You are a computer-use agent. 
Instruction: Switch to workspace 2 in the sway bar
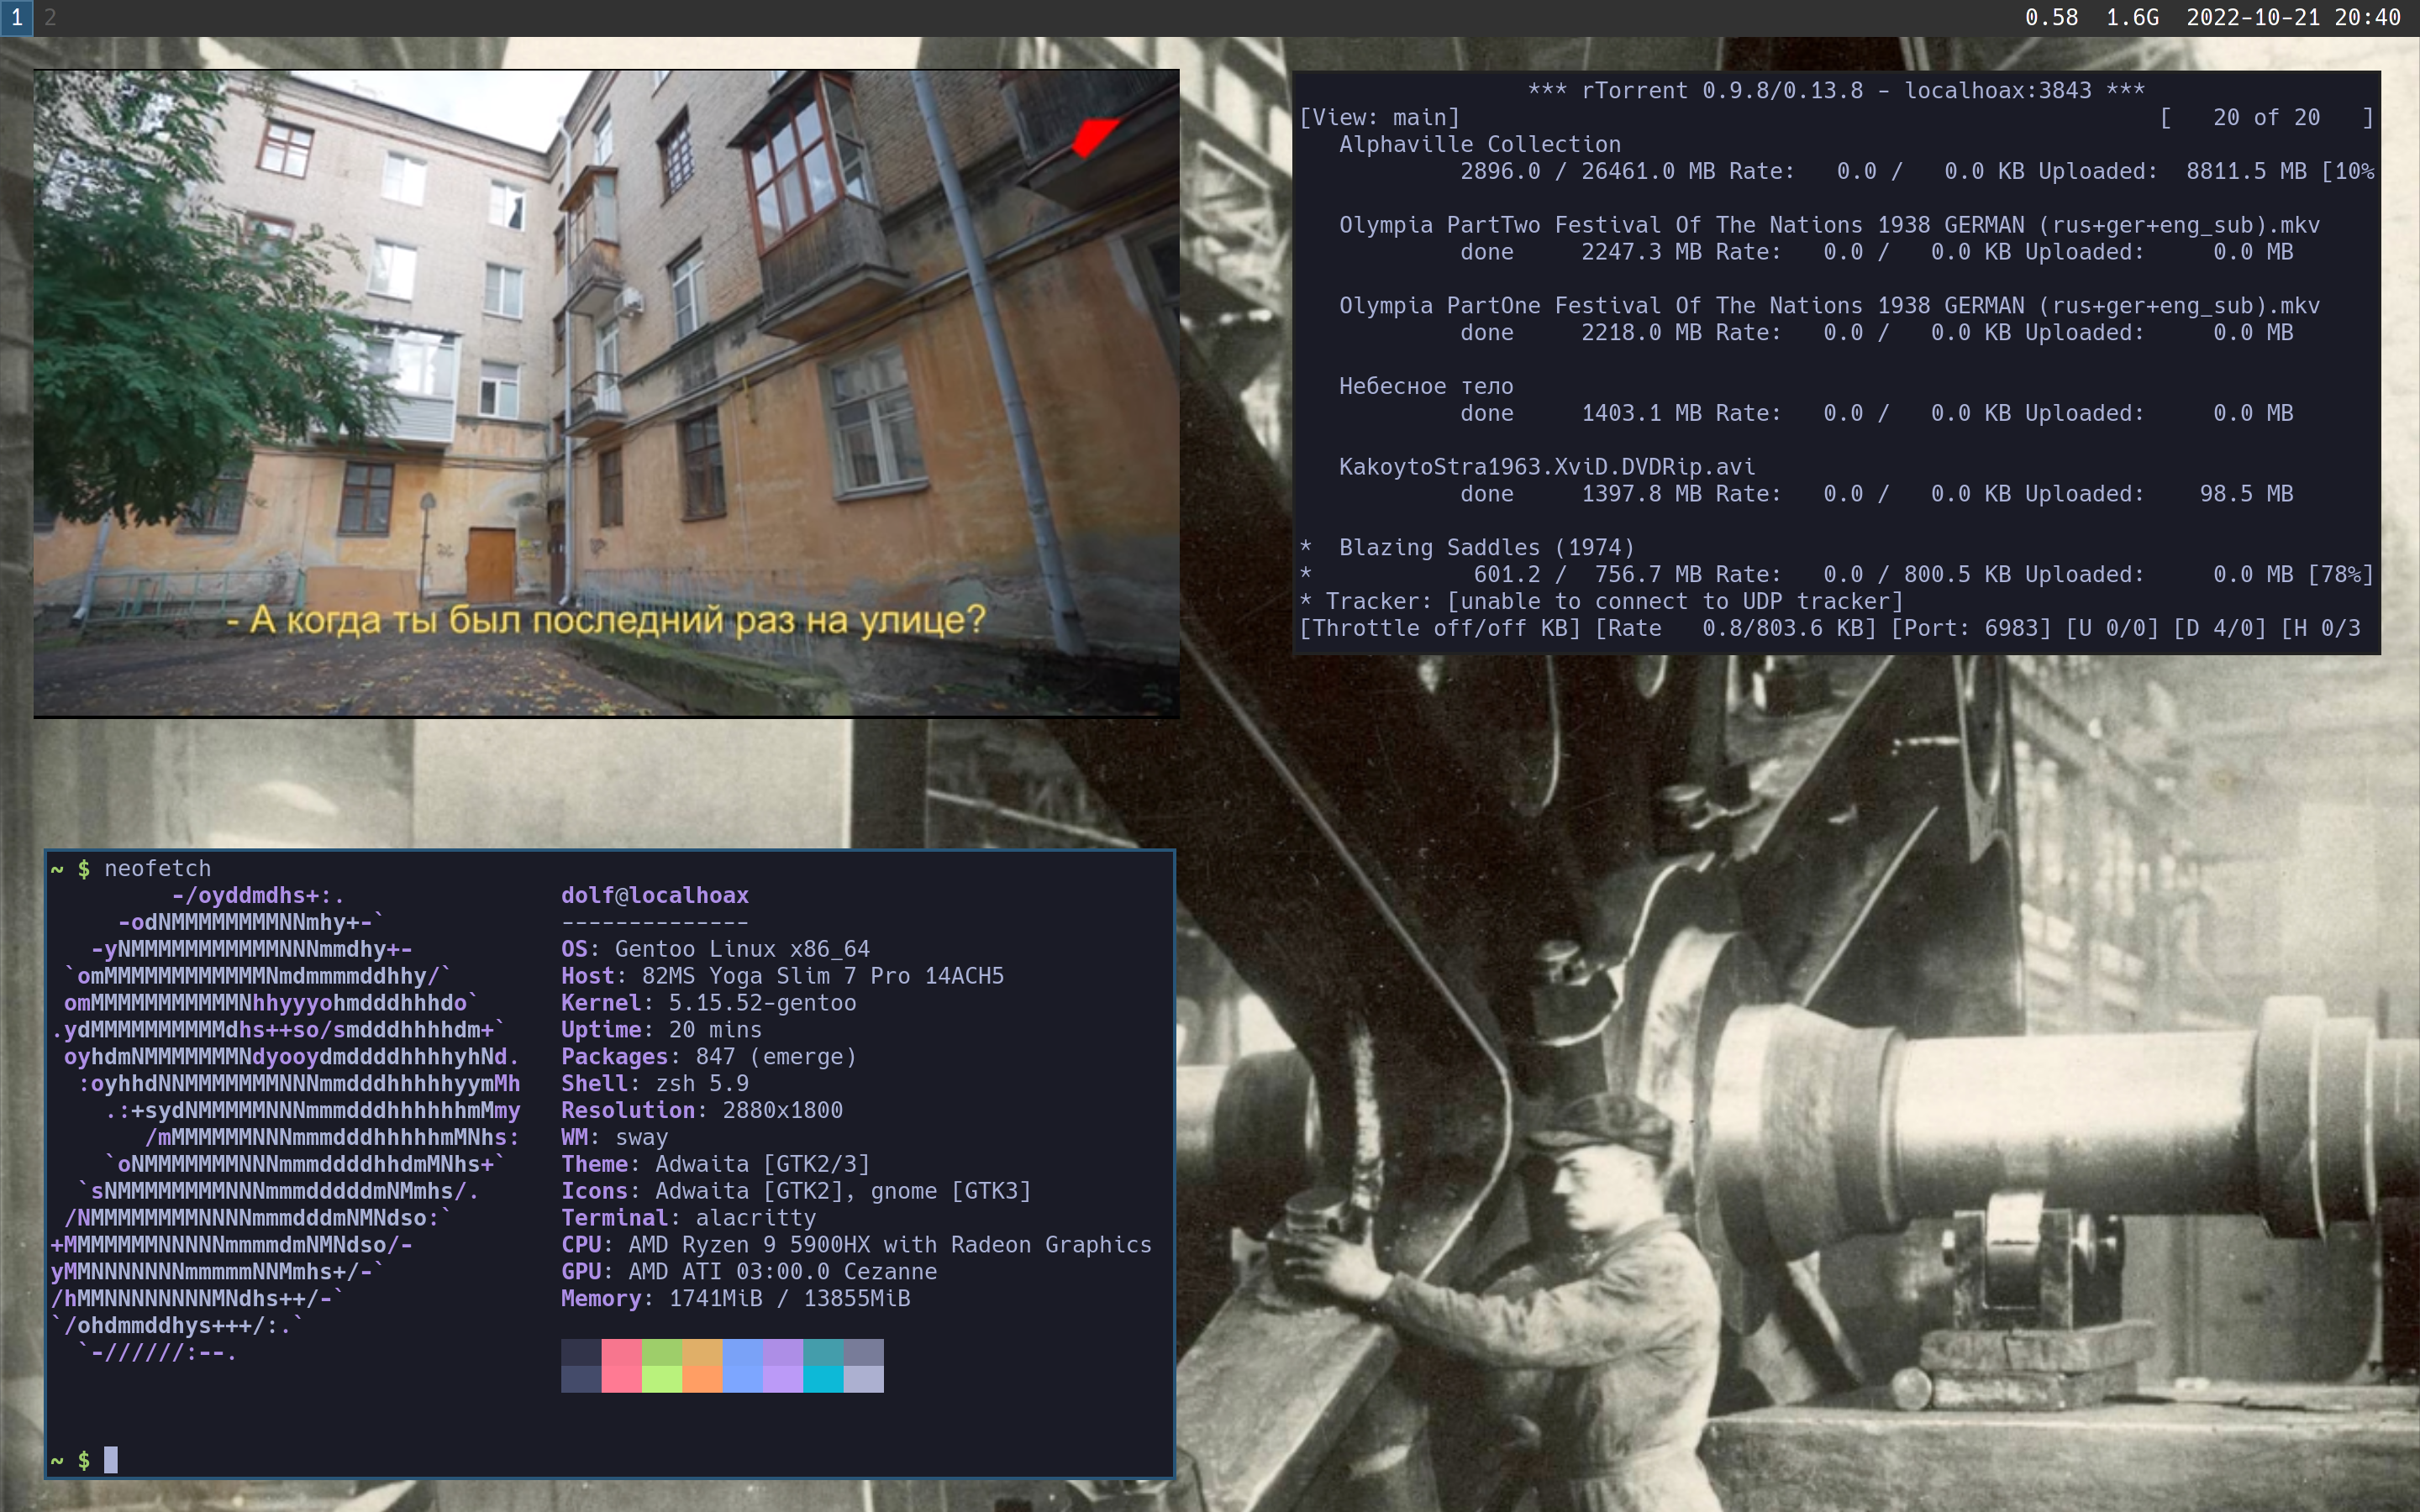point(50,18)
